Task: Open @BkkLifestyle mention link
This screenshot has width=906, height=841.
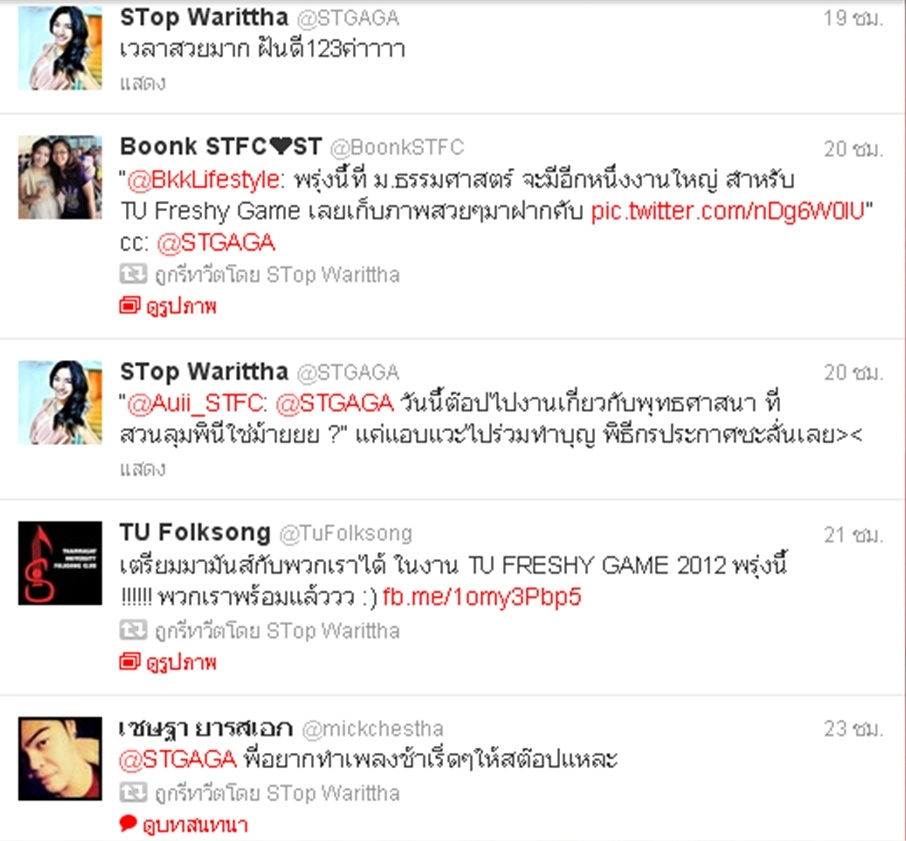Action: pos(203,180)
